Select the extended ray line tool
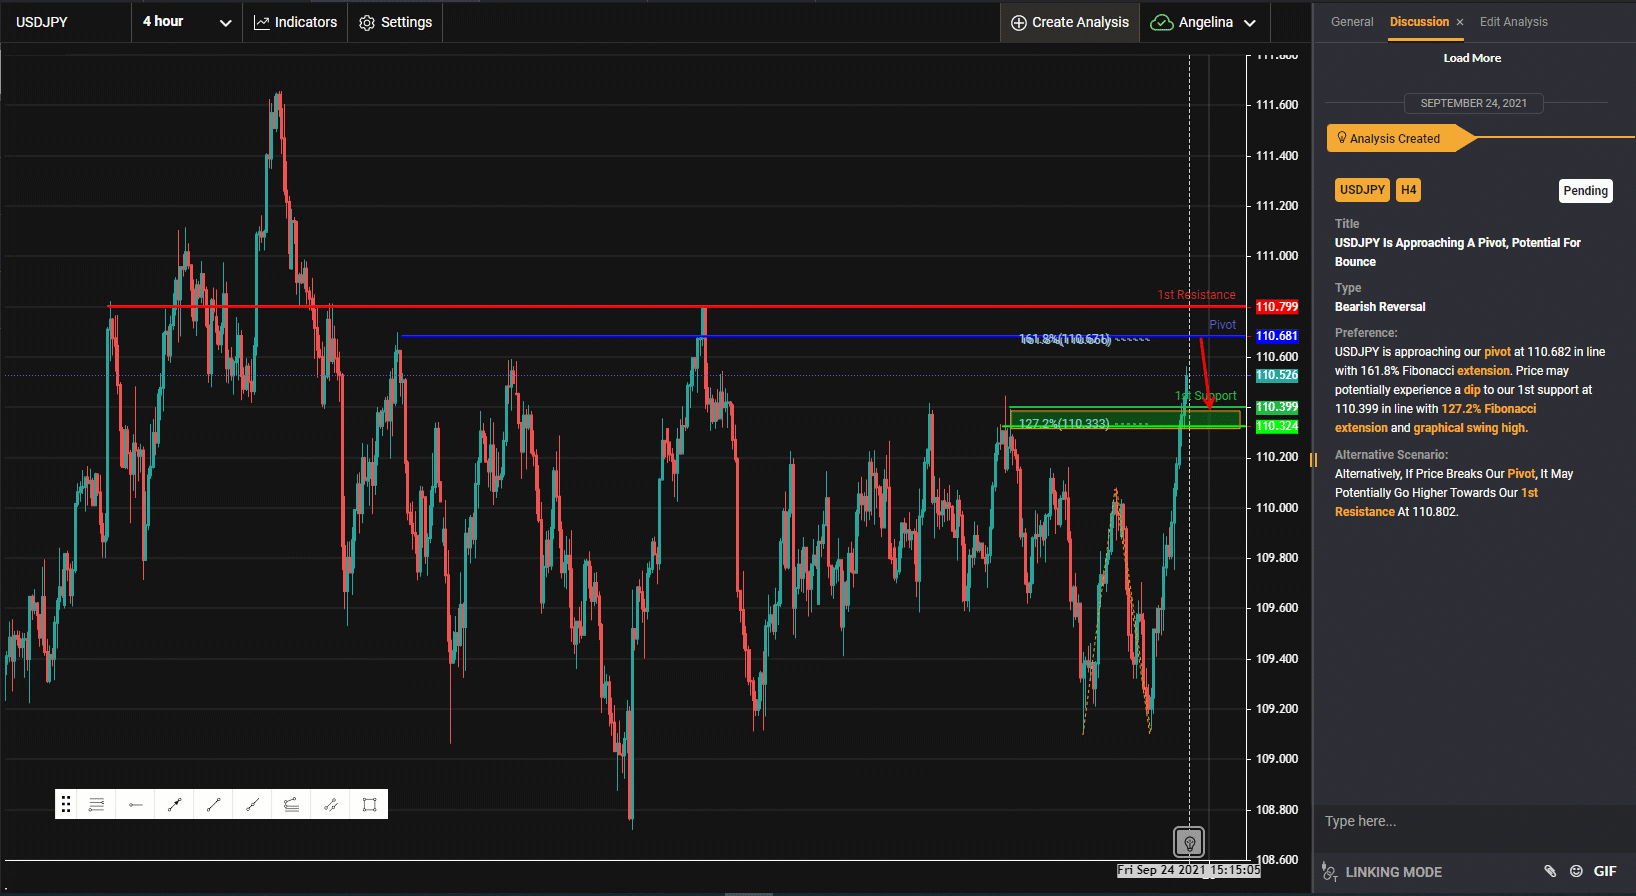This screenshot has width=1636, height=896. [252, 804]
